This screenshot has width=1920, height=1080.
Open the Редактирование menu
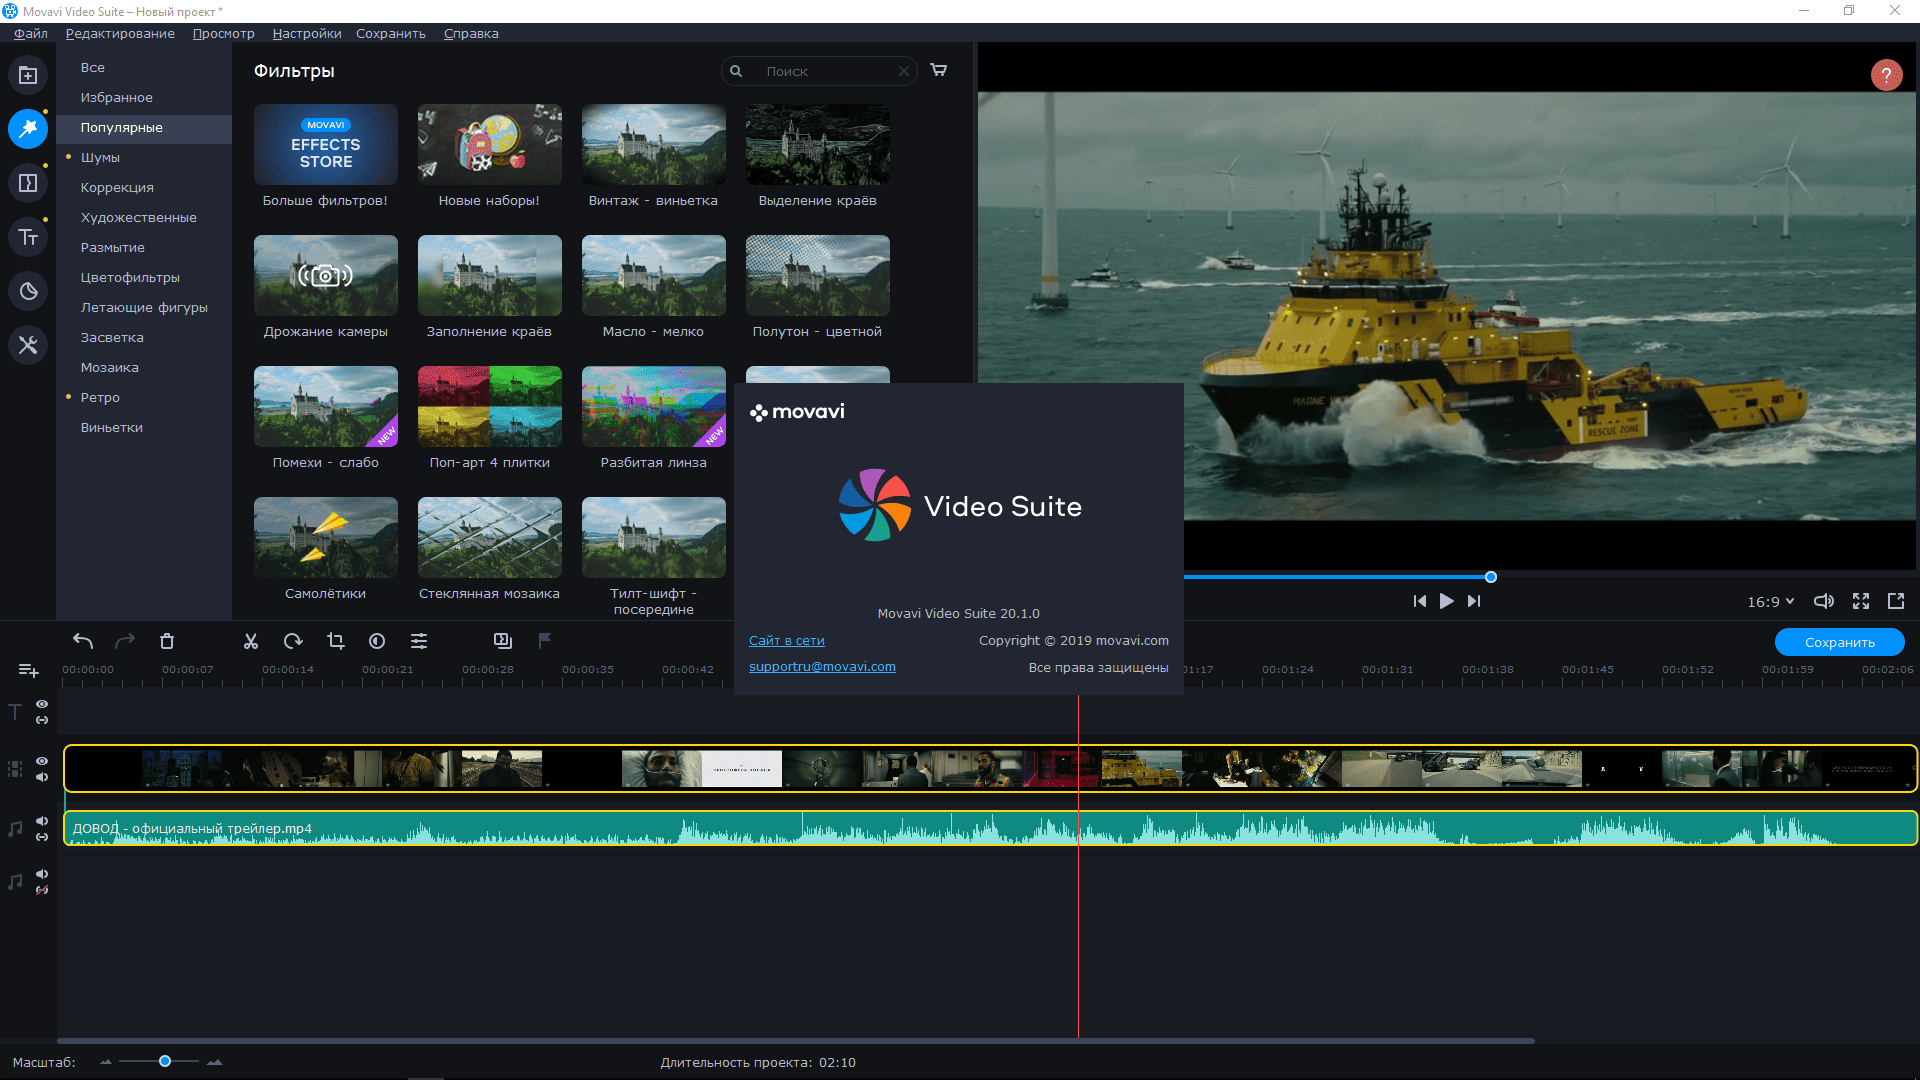pyautogui.click(x=120, y=33)
